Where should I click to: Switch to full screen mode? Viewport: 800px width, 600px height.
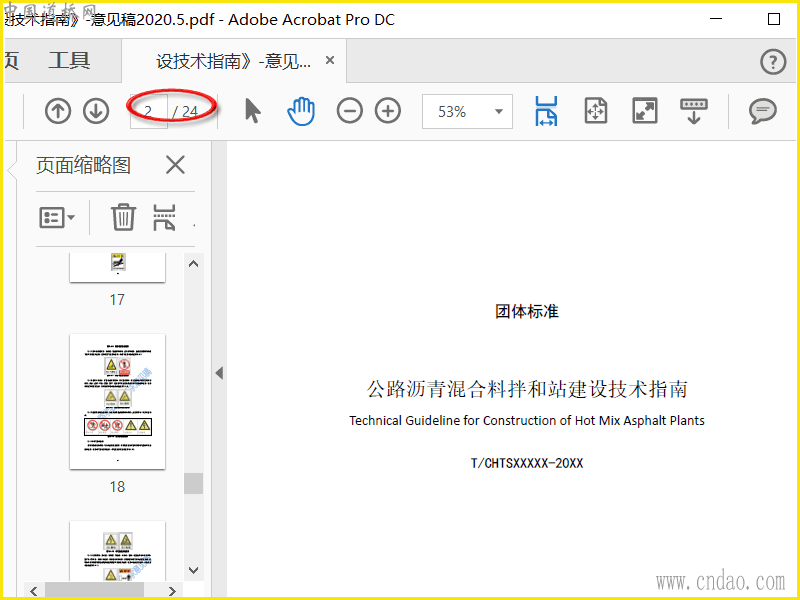click(645, 111)
